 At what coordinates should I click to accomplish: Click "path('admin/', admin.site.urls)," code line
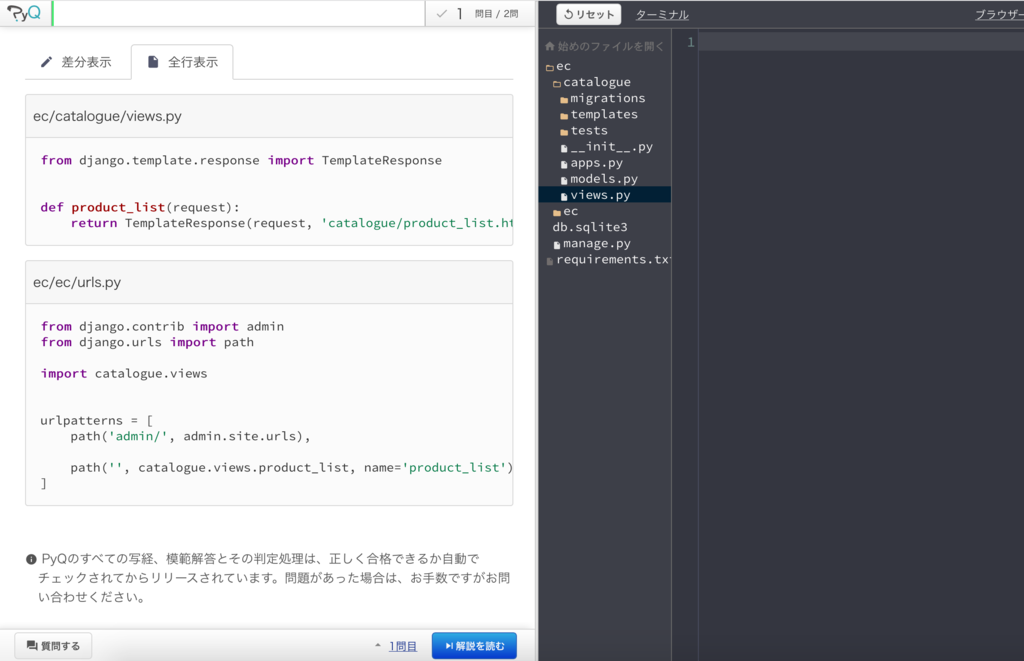click(x=190, y=436)
